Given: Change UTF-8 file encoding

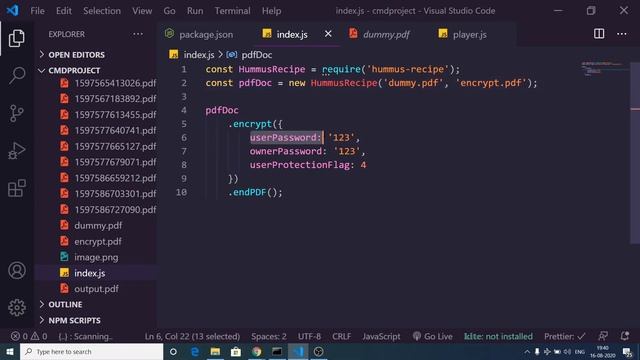Looking at the screenshot, I should coord(309,336).
